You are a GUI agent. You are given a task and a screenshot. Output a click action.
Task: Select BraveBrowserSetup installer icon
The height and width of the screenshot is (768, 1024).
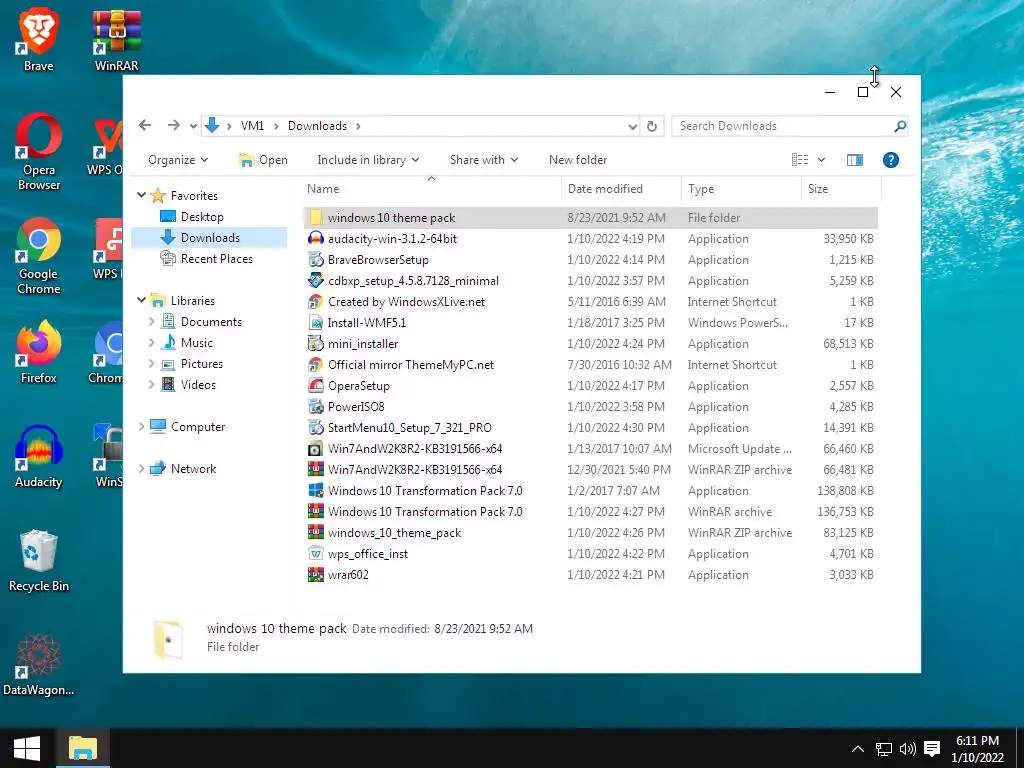315,259
